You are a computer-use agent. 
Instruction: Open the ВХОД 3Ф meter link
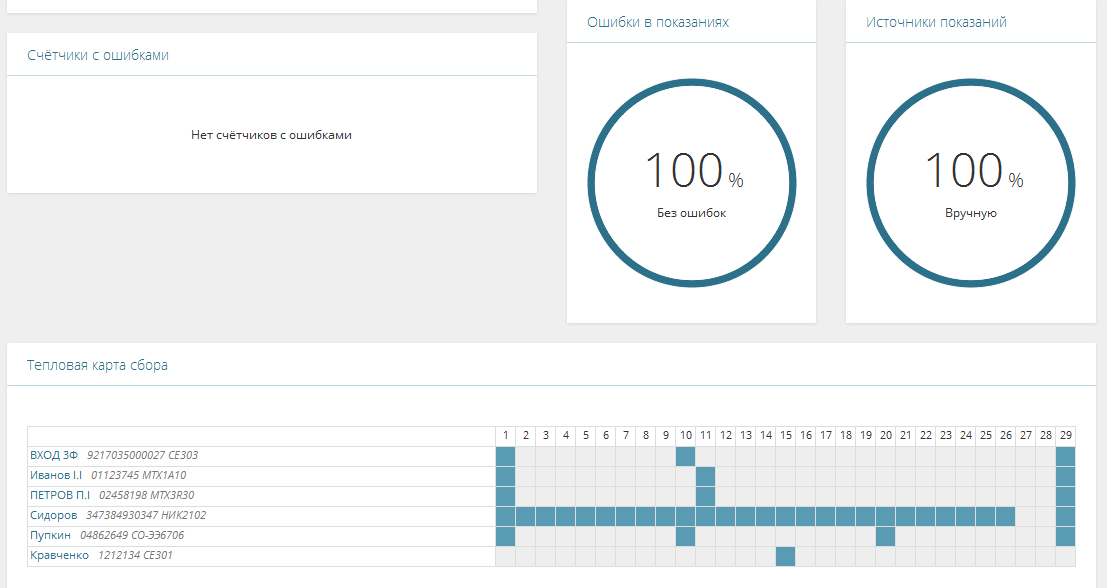pyautogui.click(x=54, y=456)
